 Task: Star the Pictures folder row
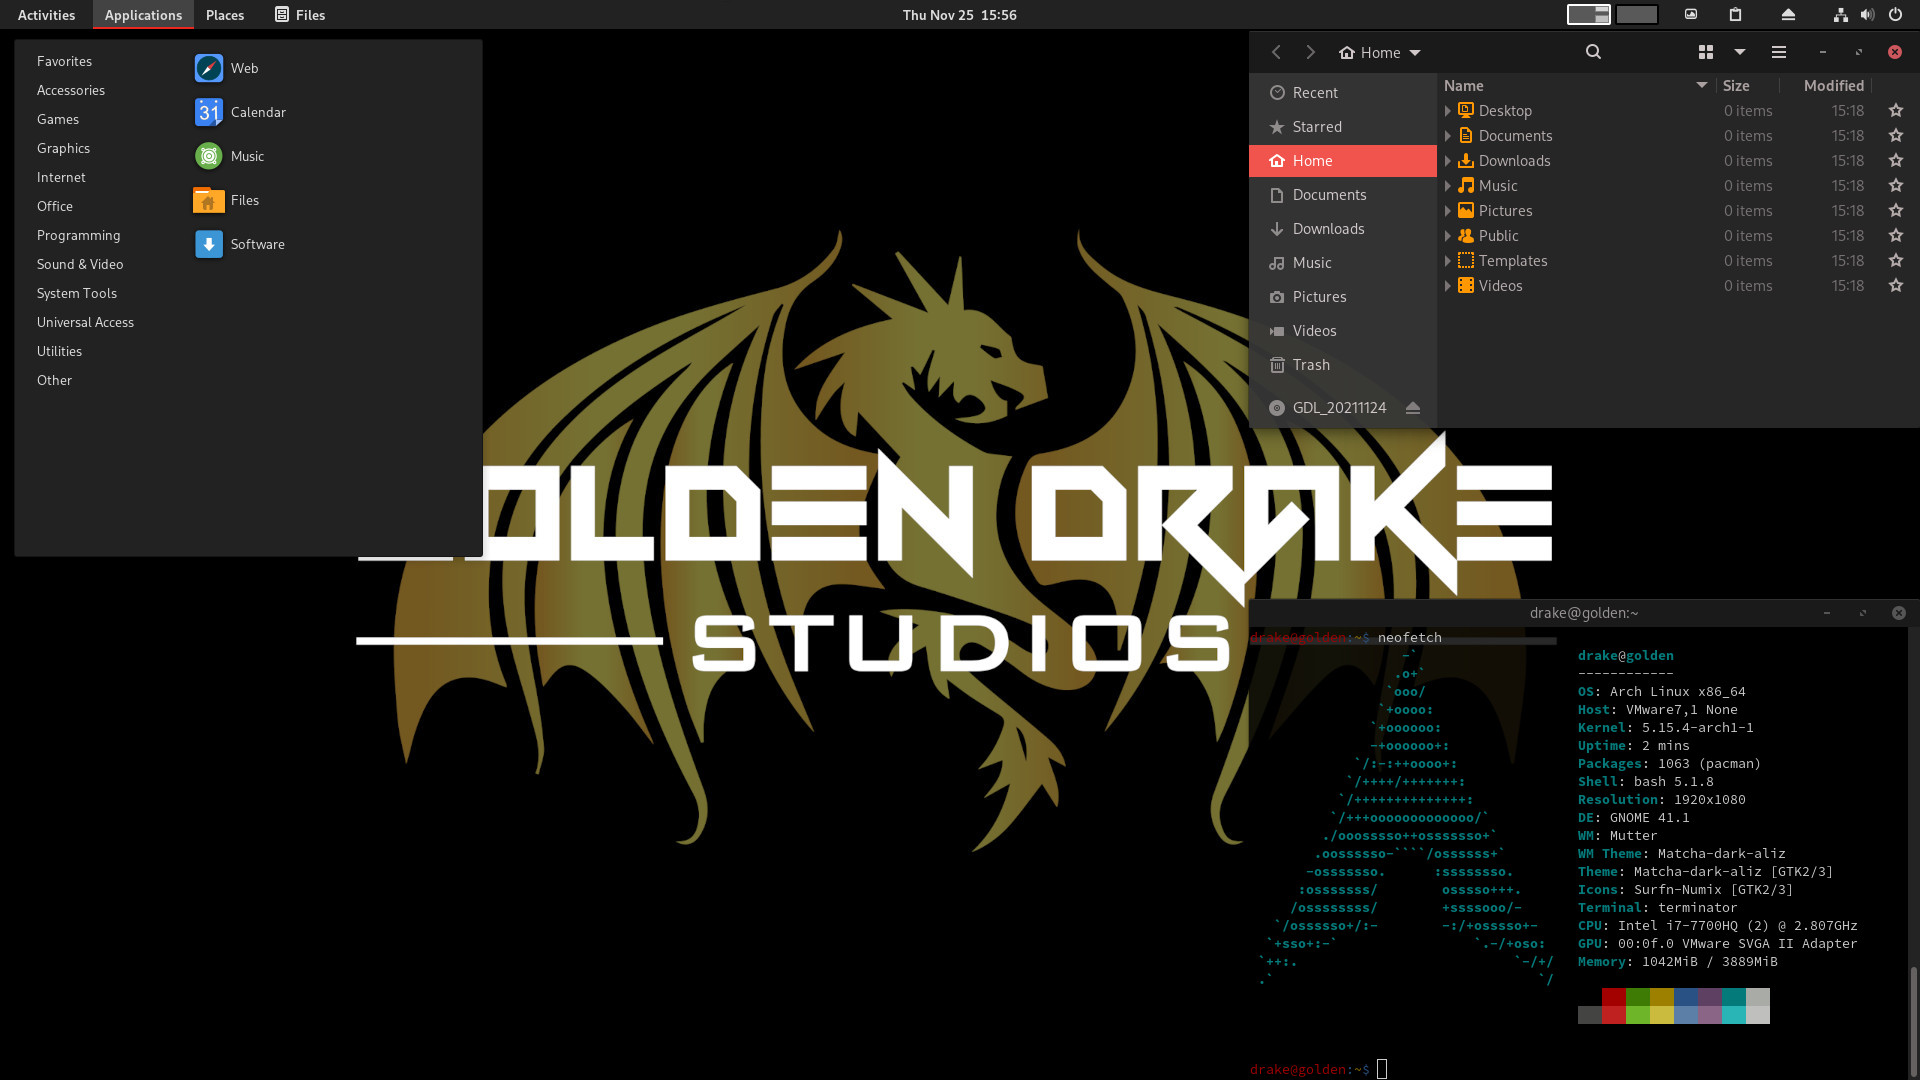click(x=1895, y=211)
